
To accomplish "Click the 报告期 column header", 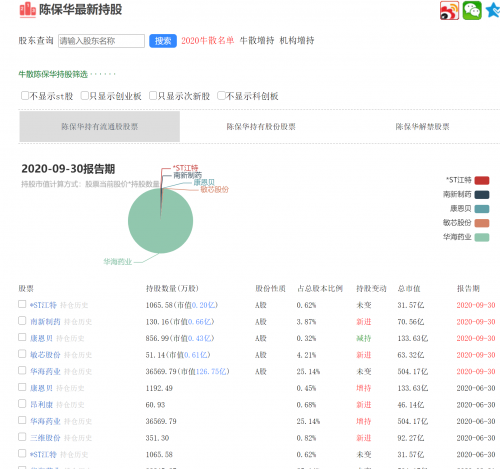I will point(468,288).
